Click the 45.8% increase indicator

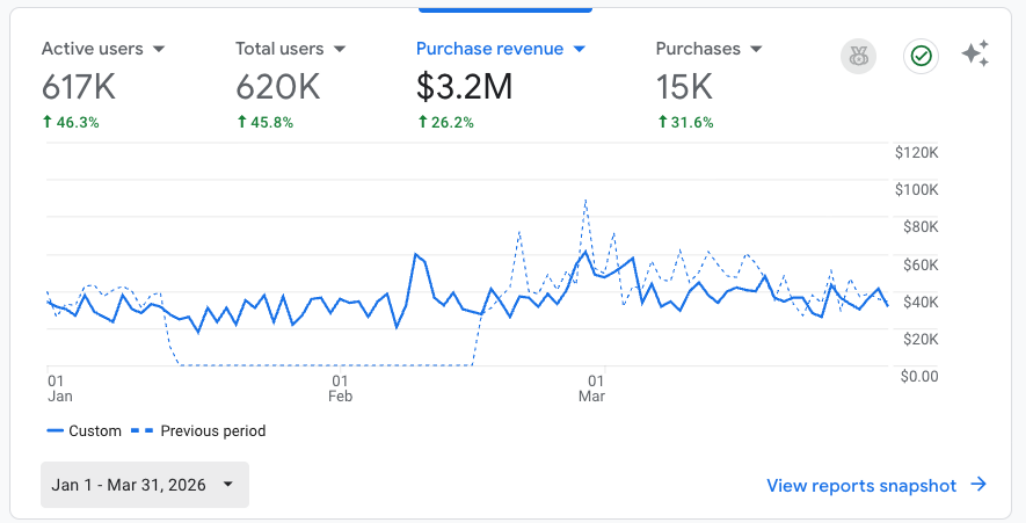coord(265,122)
